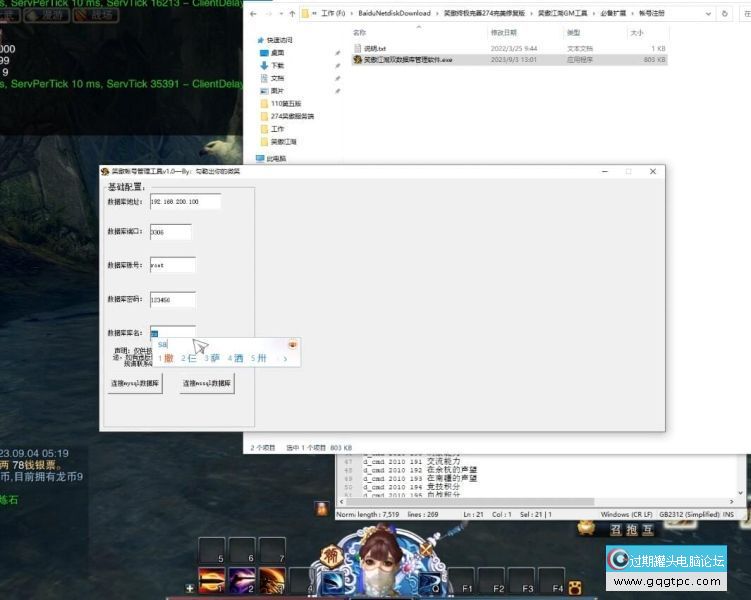The image size is (751, 600).
Task: Click the pin icon next to 文档
Action: [x=338, y=78]
